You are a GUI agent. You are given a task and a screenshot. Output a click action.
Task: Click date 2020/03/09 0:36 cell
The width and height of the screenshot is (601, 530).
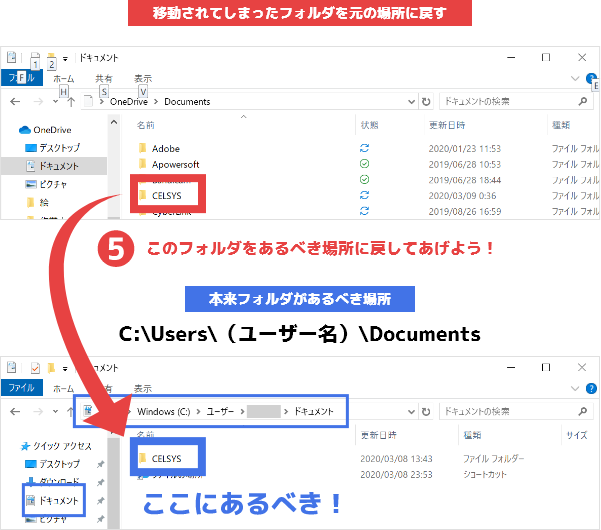coord(462,195)
